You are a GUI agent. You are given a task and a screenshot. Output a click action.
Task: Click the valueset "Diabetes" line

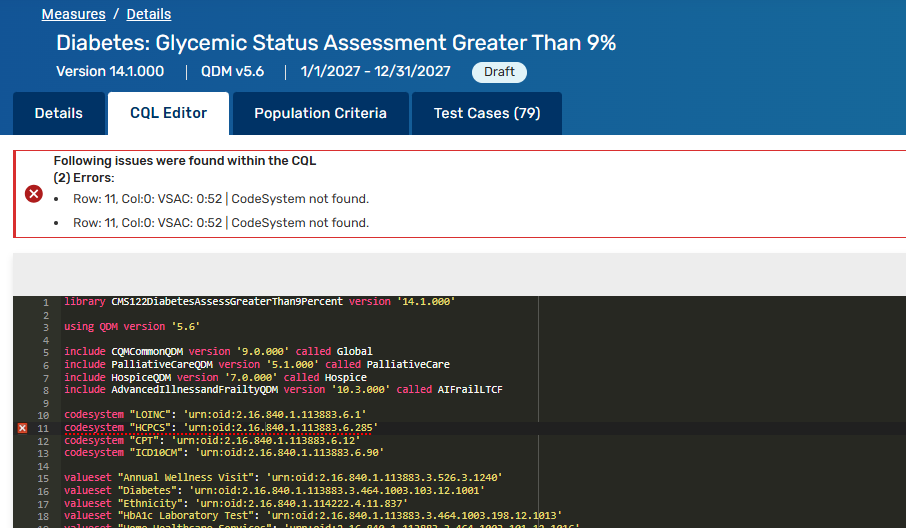pos(274,491)
